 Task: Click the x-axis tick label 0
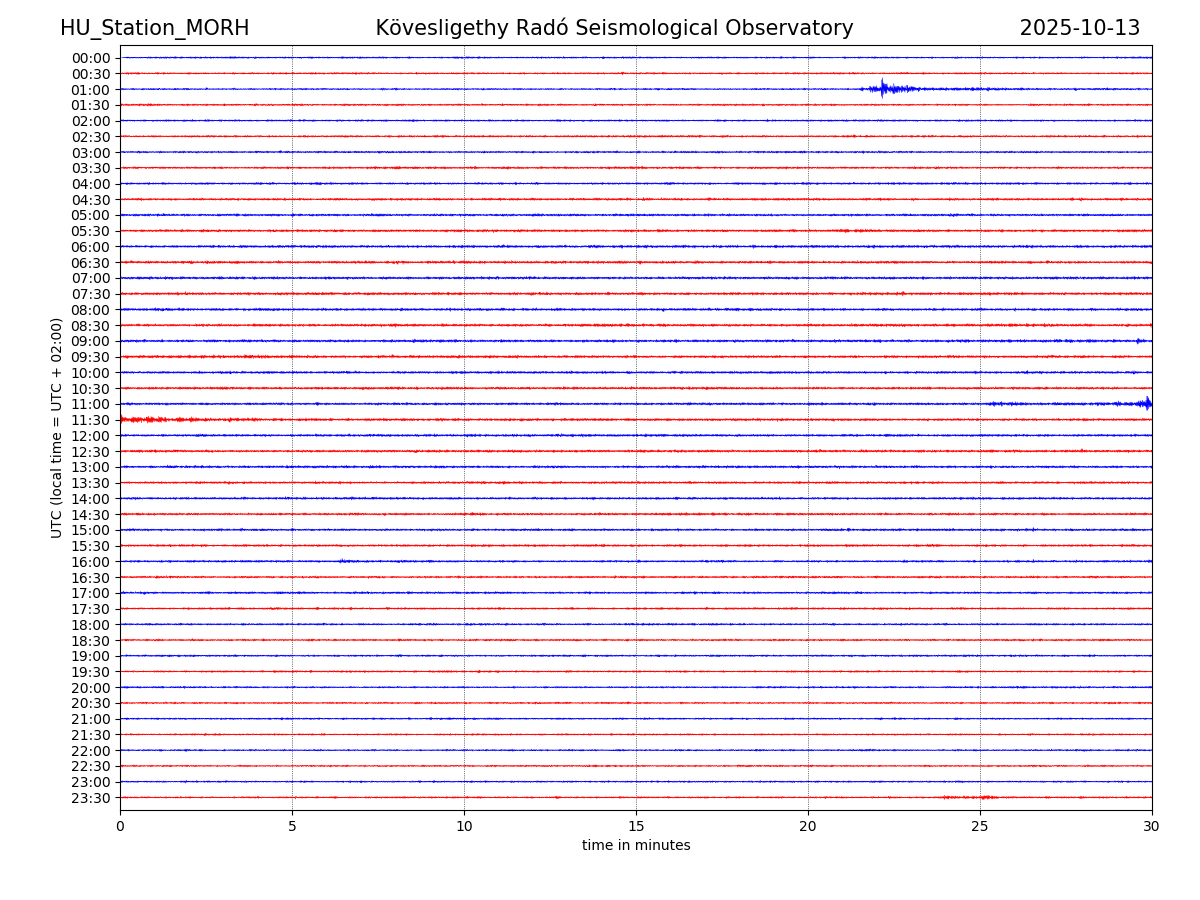(x=120, y=826)
